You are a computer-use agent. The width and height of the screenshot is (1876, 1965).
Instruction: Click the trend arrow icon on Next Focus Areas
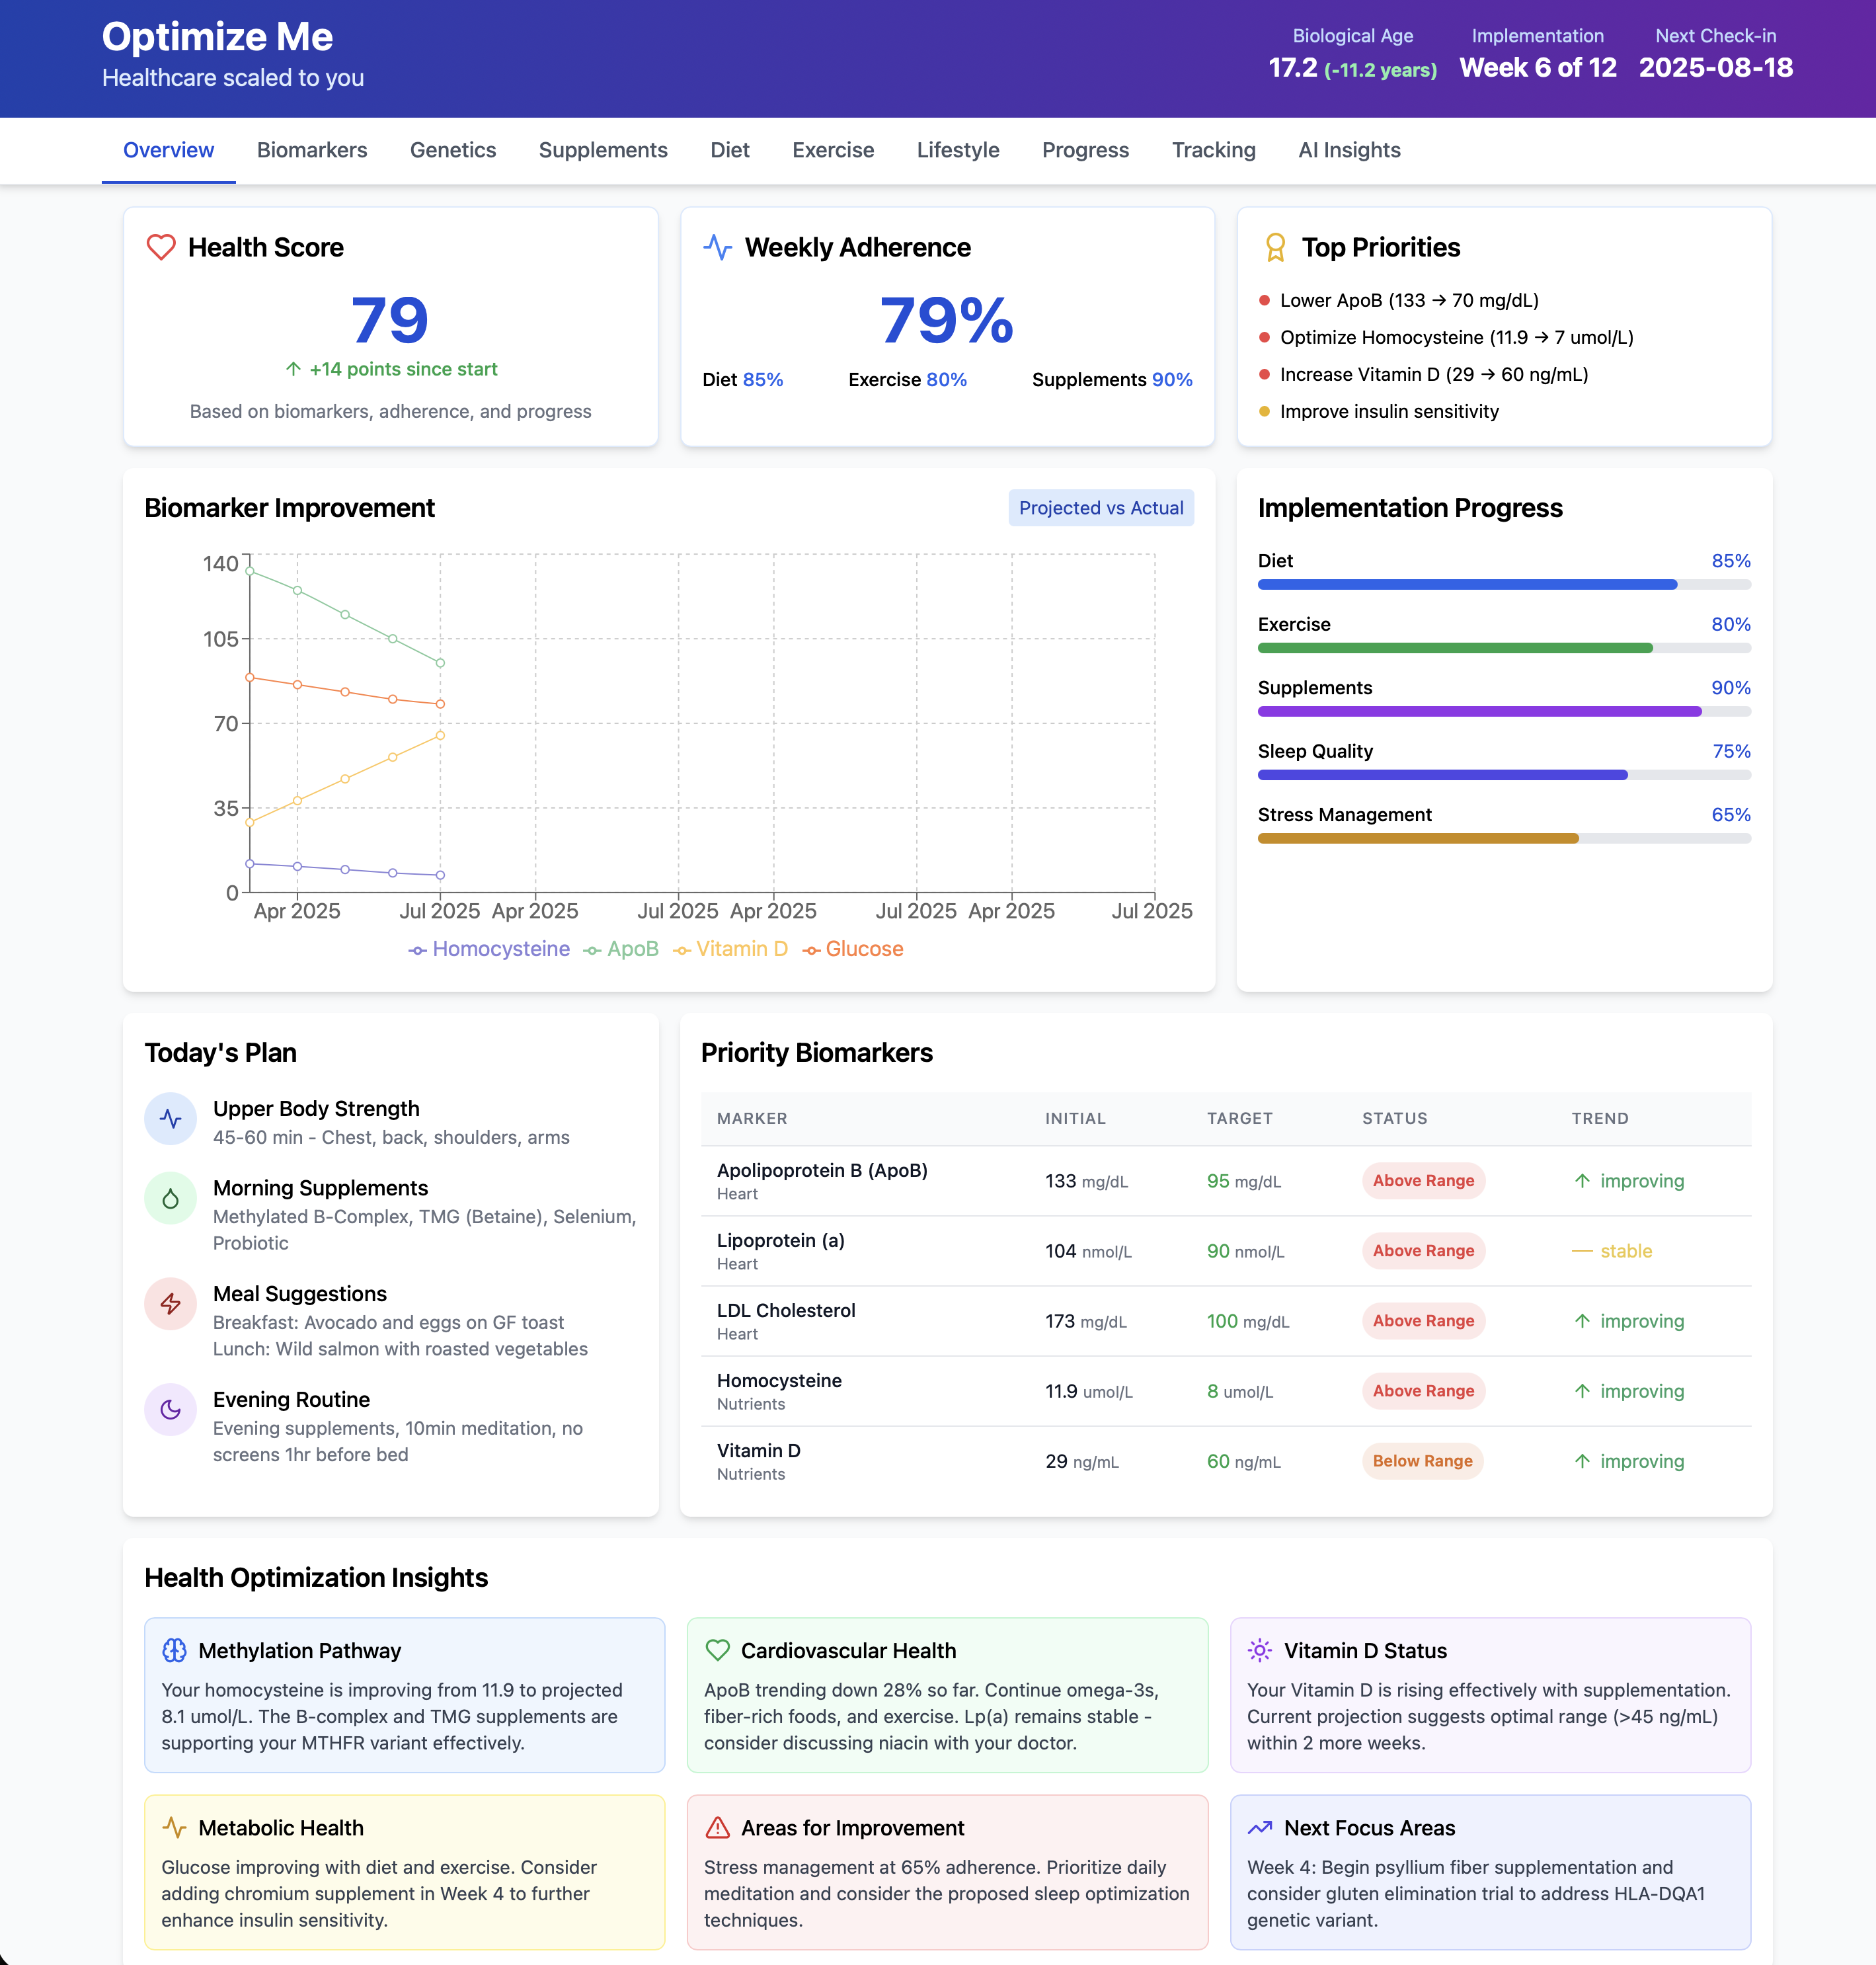tap(1258, 1828)
